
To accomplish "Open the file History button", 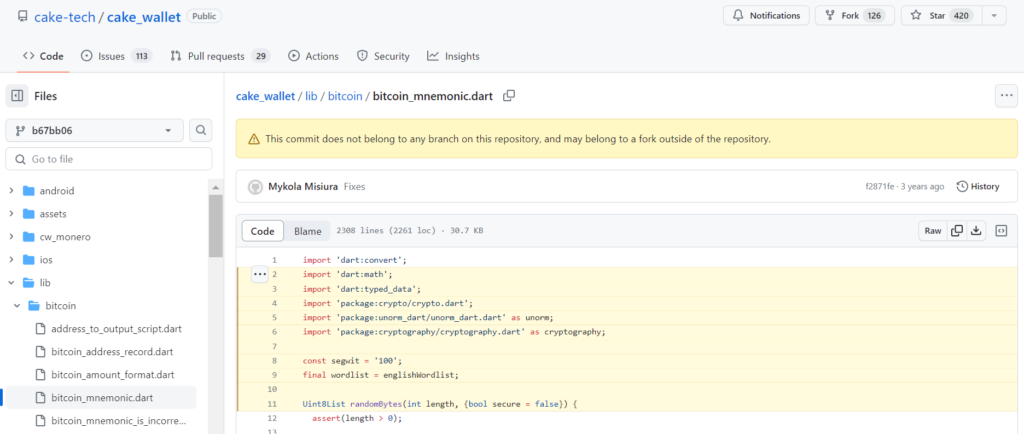I will 978,187.
